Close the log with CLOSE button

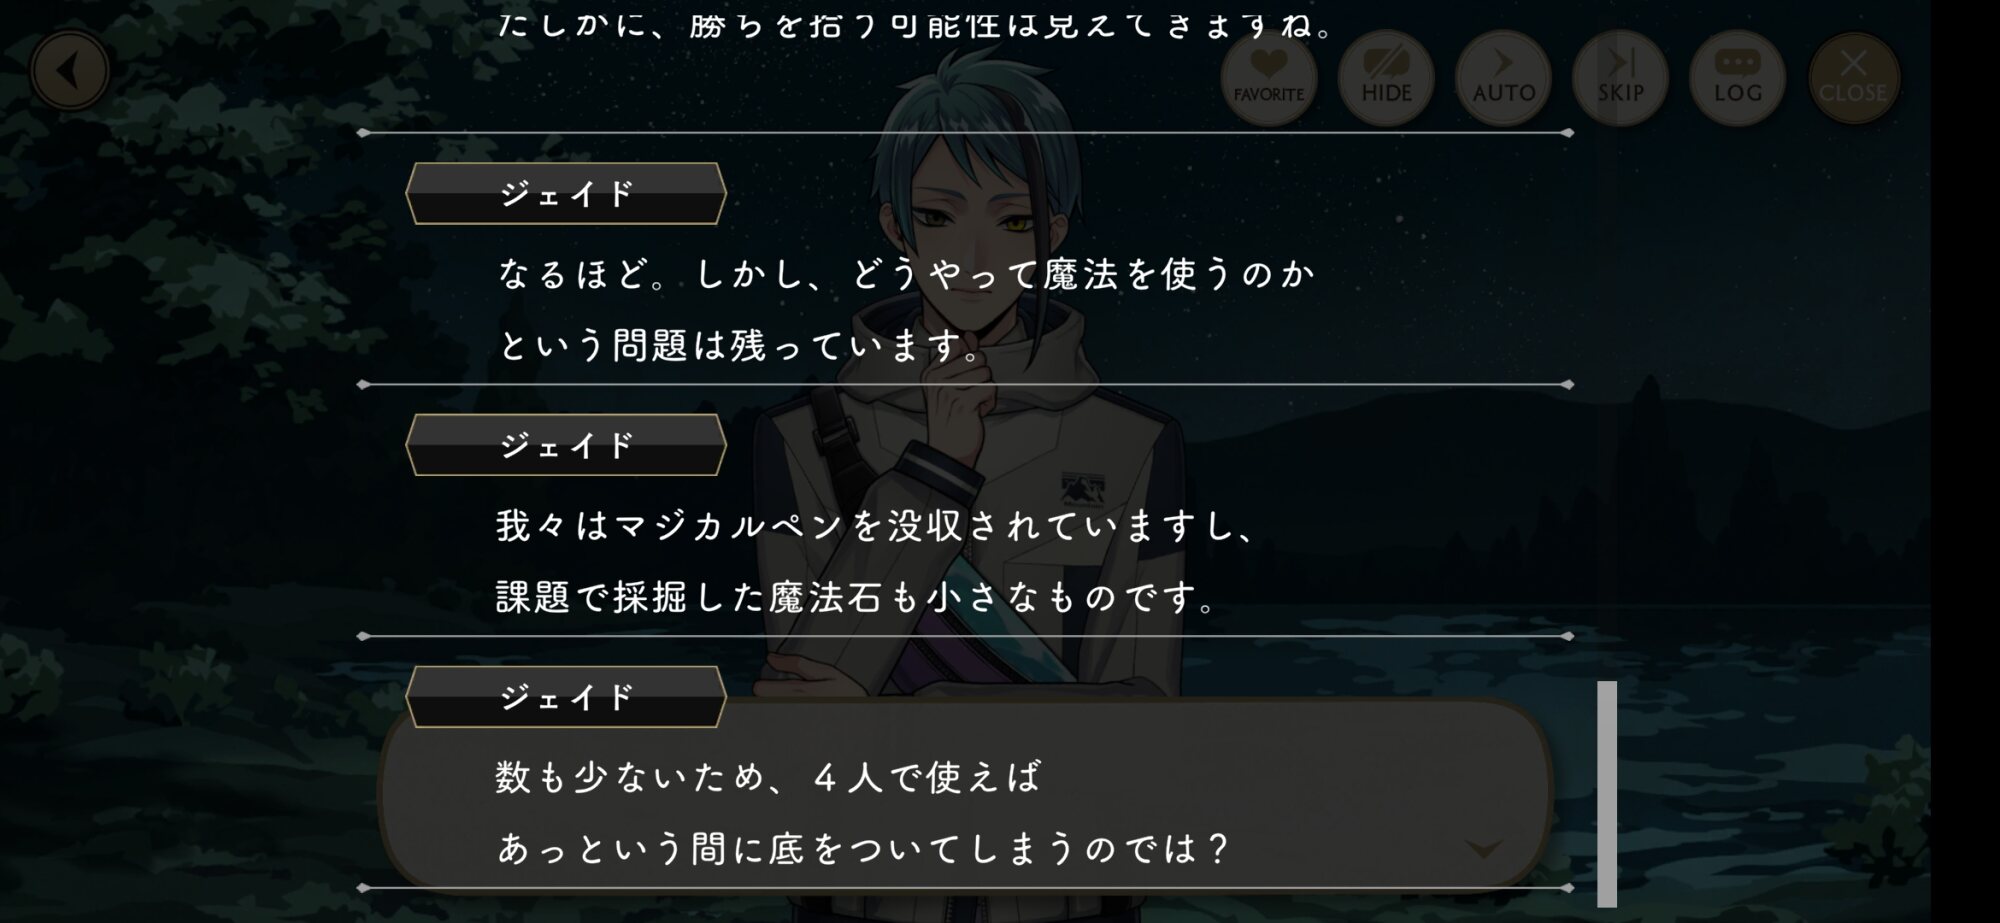coord(1853,78)
